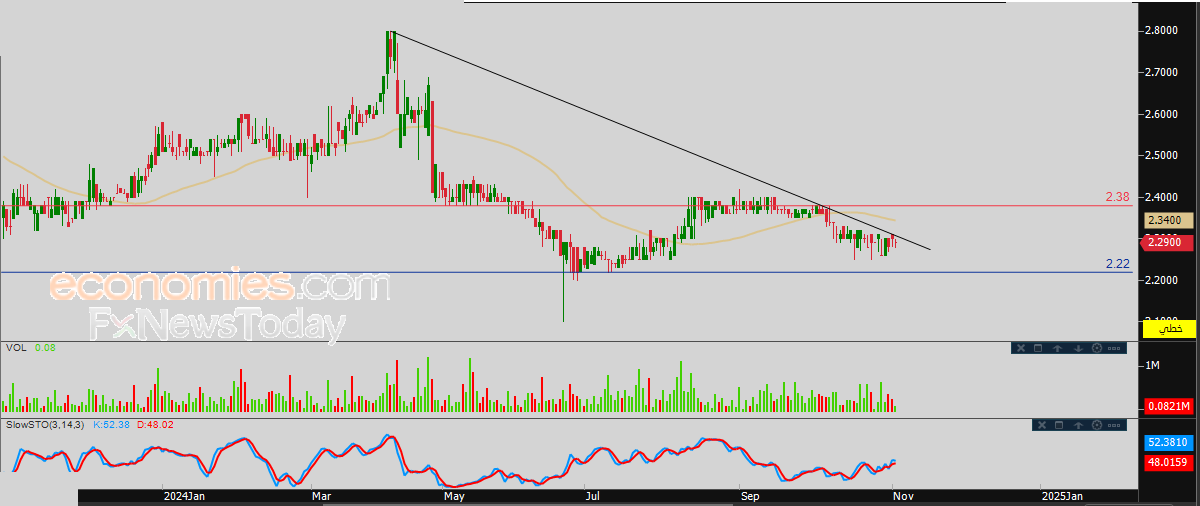Click the 2.5000 price axis label
Screen dimensions: 1200x506
(1163, 155)
